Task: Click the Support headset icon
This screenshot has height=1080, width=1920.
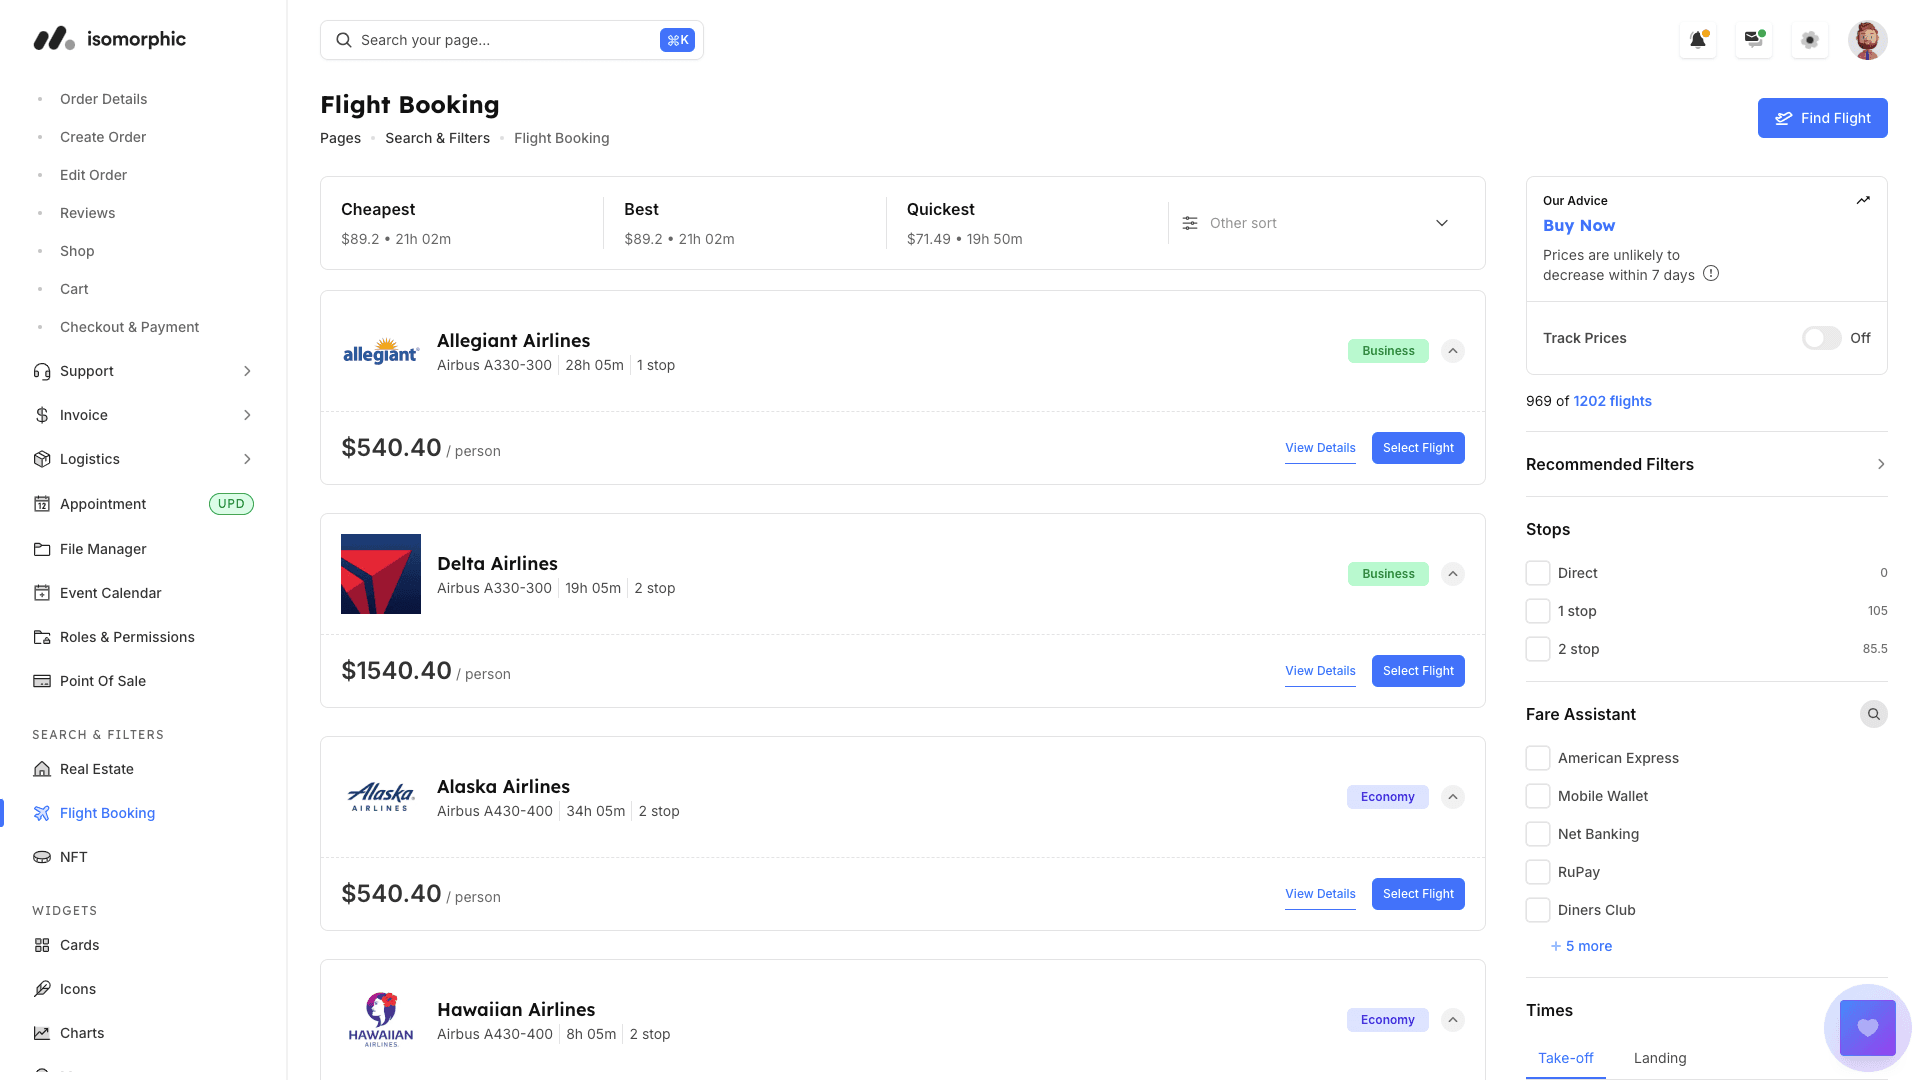Action: click(42, 371)
